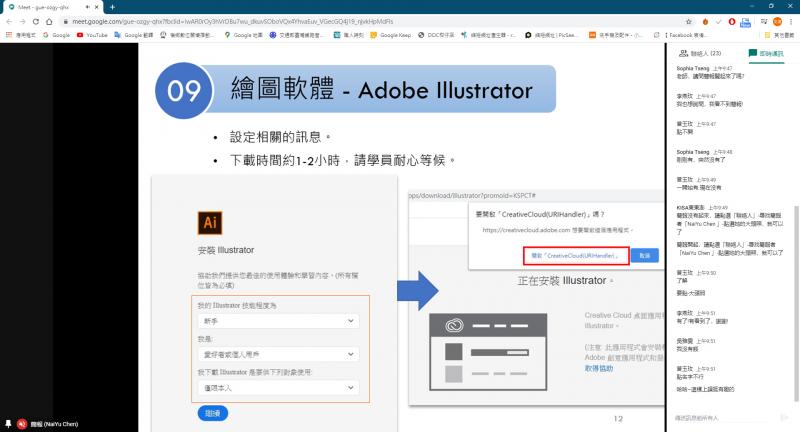Expand the 新手 skill level dropdown

[x=279, y=321]
